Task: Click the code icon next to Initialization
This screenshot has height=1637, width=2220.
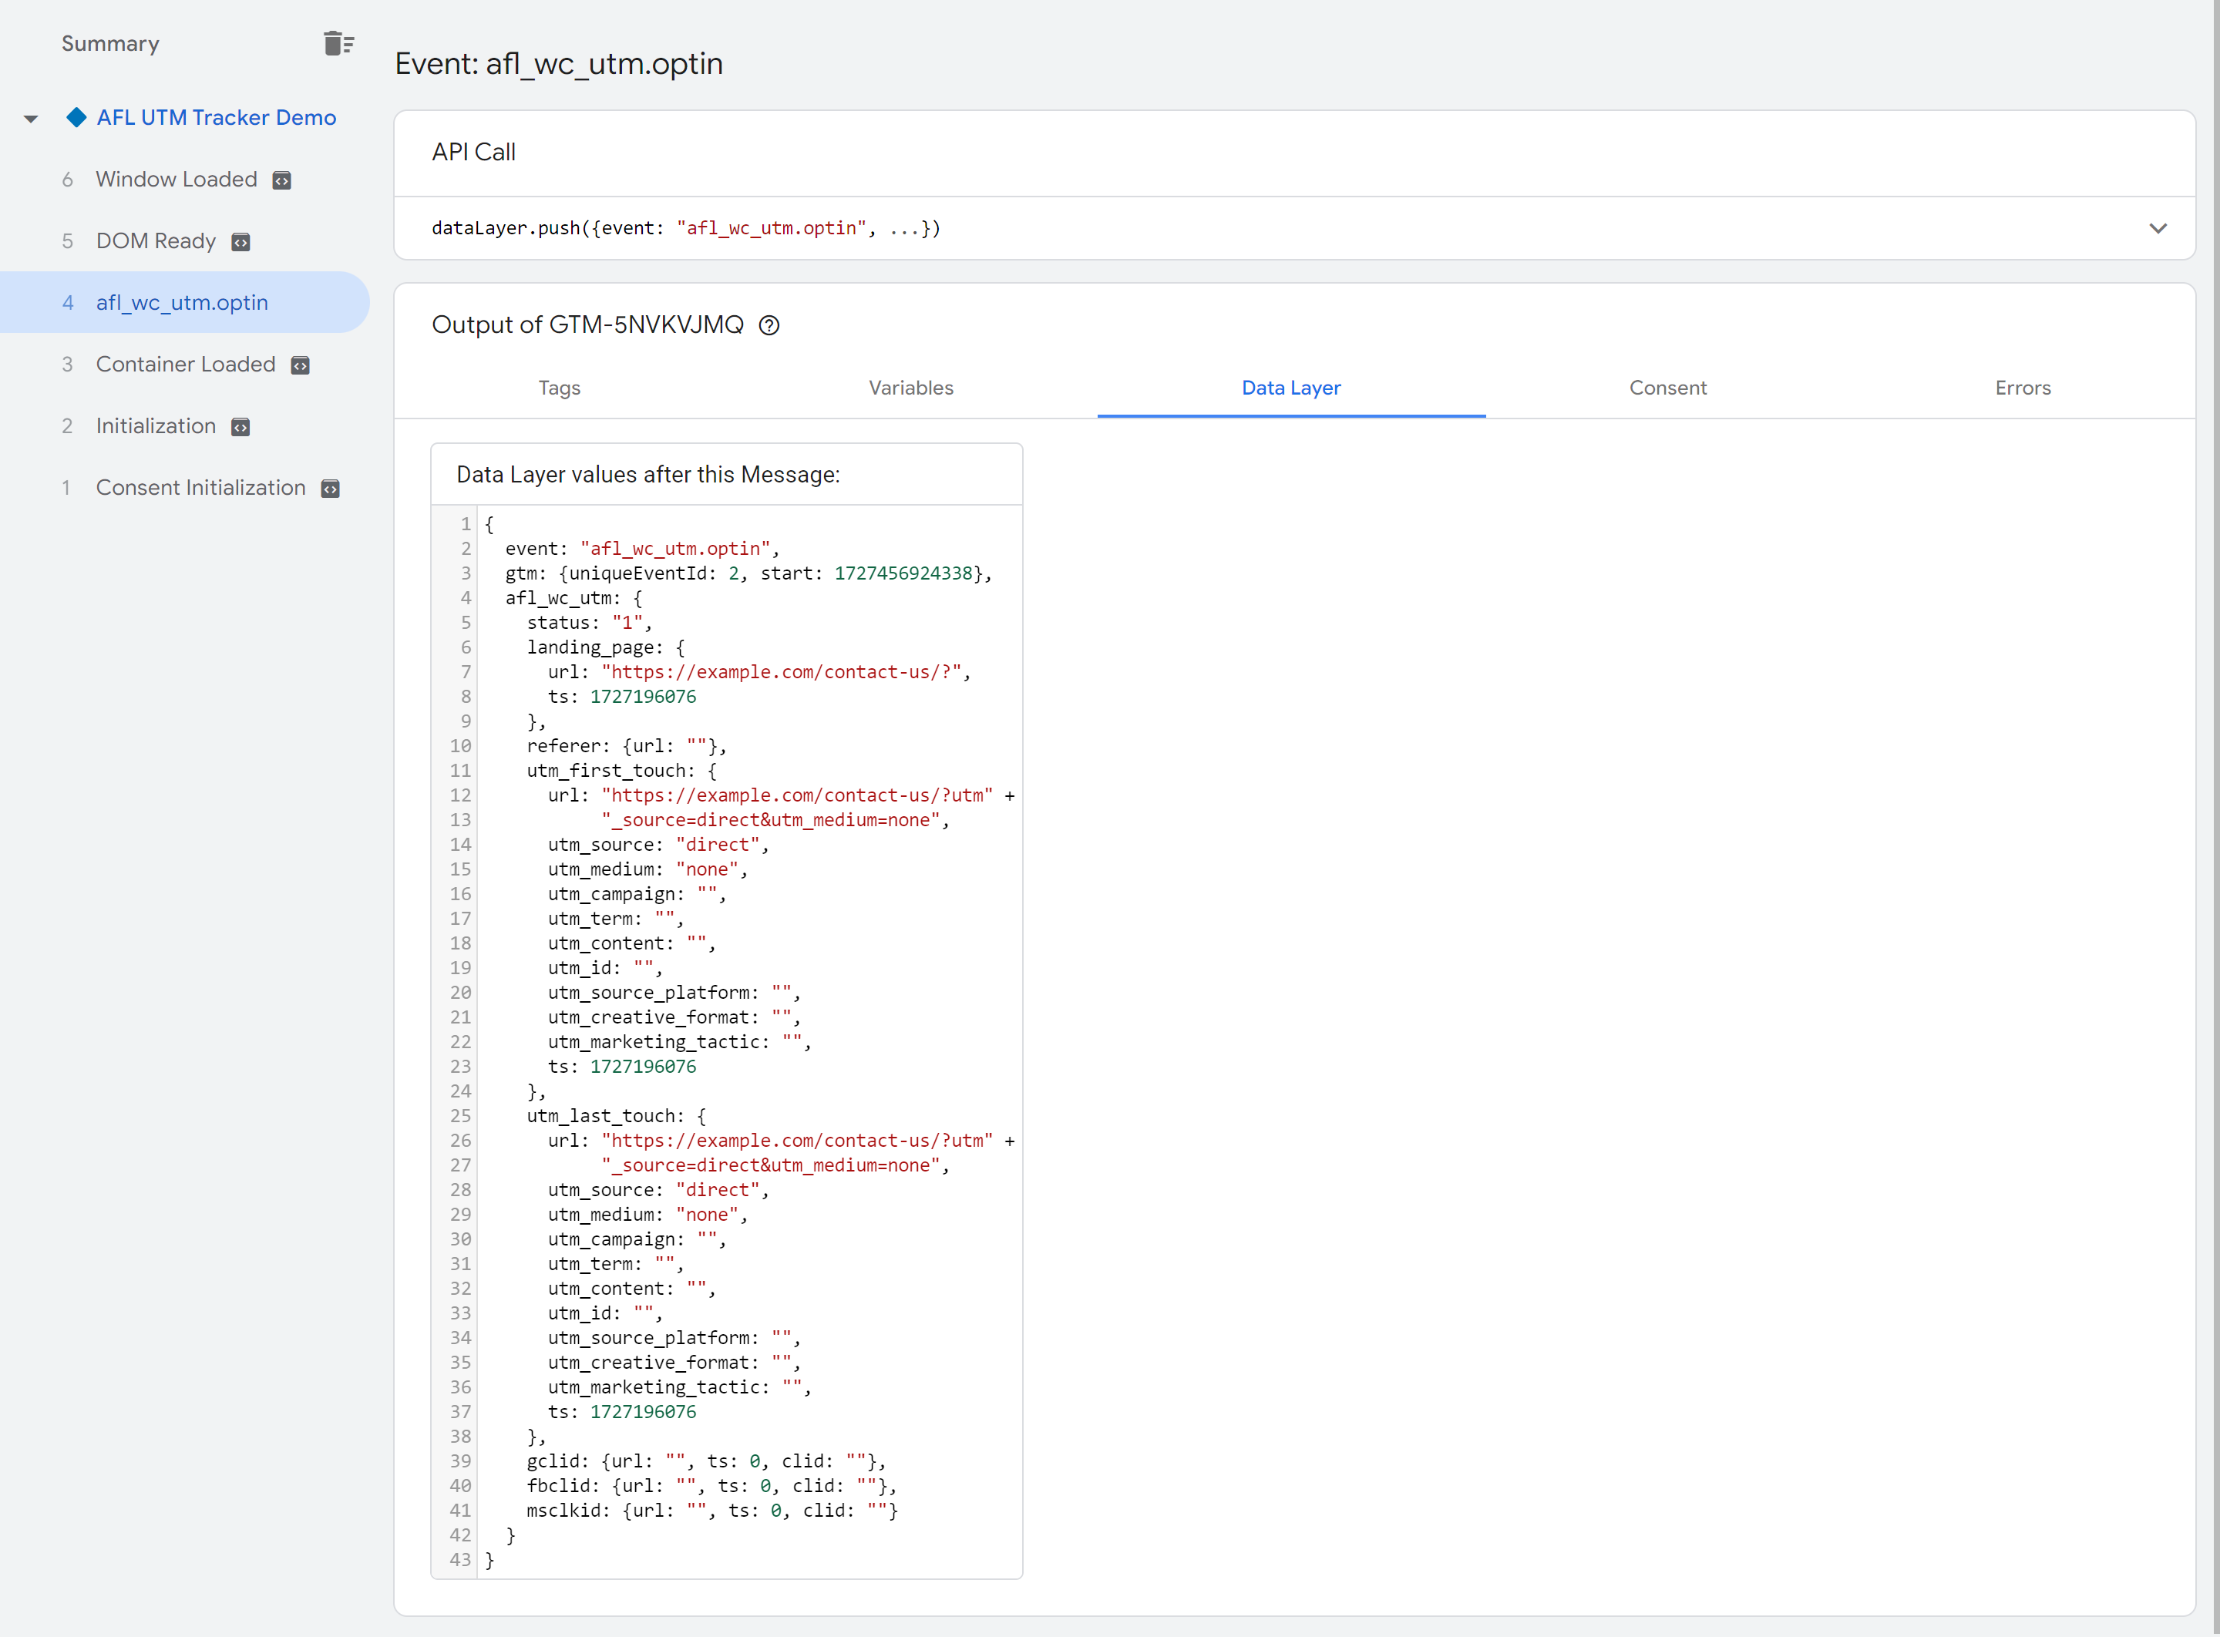Action: click(x=241, y=427)
